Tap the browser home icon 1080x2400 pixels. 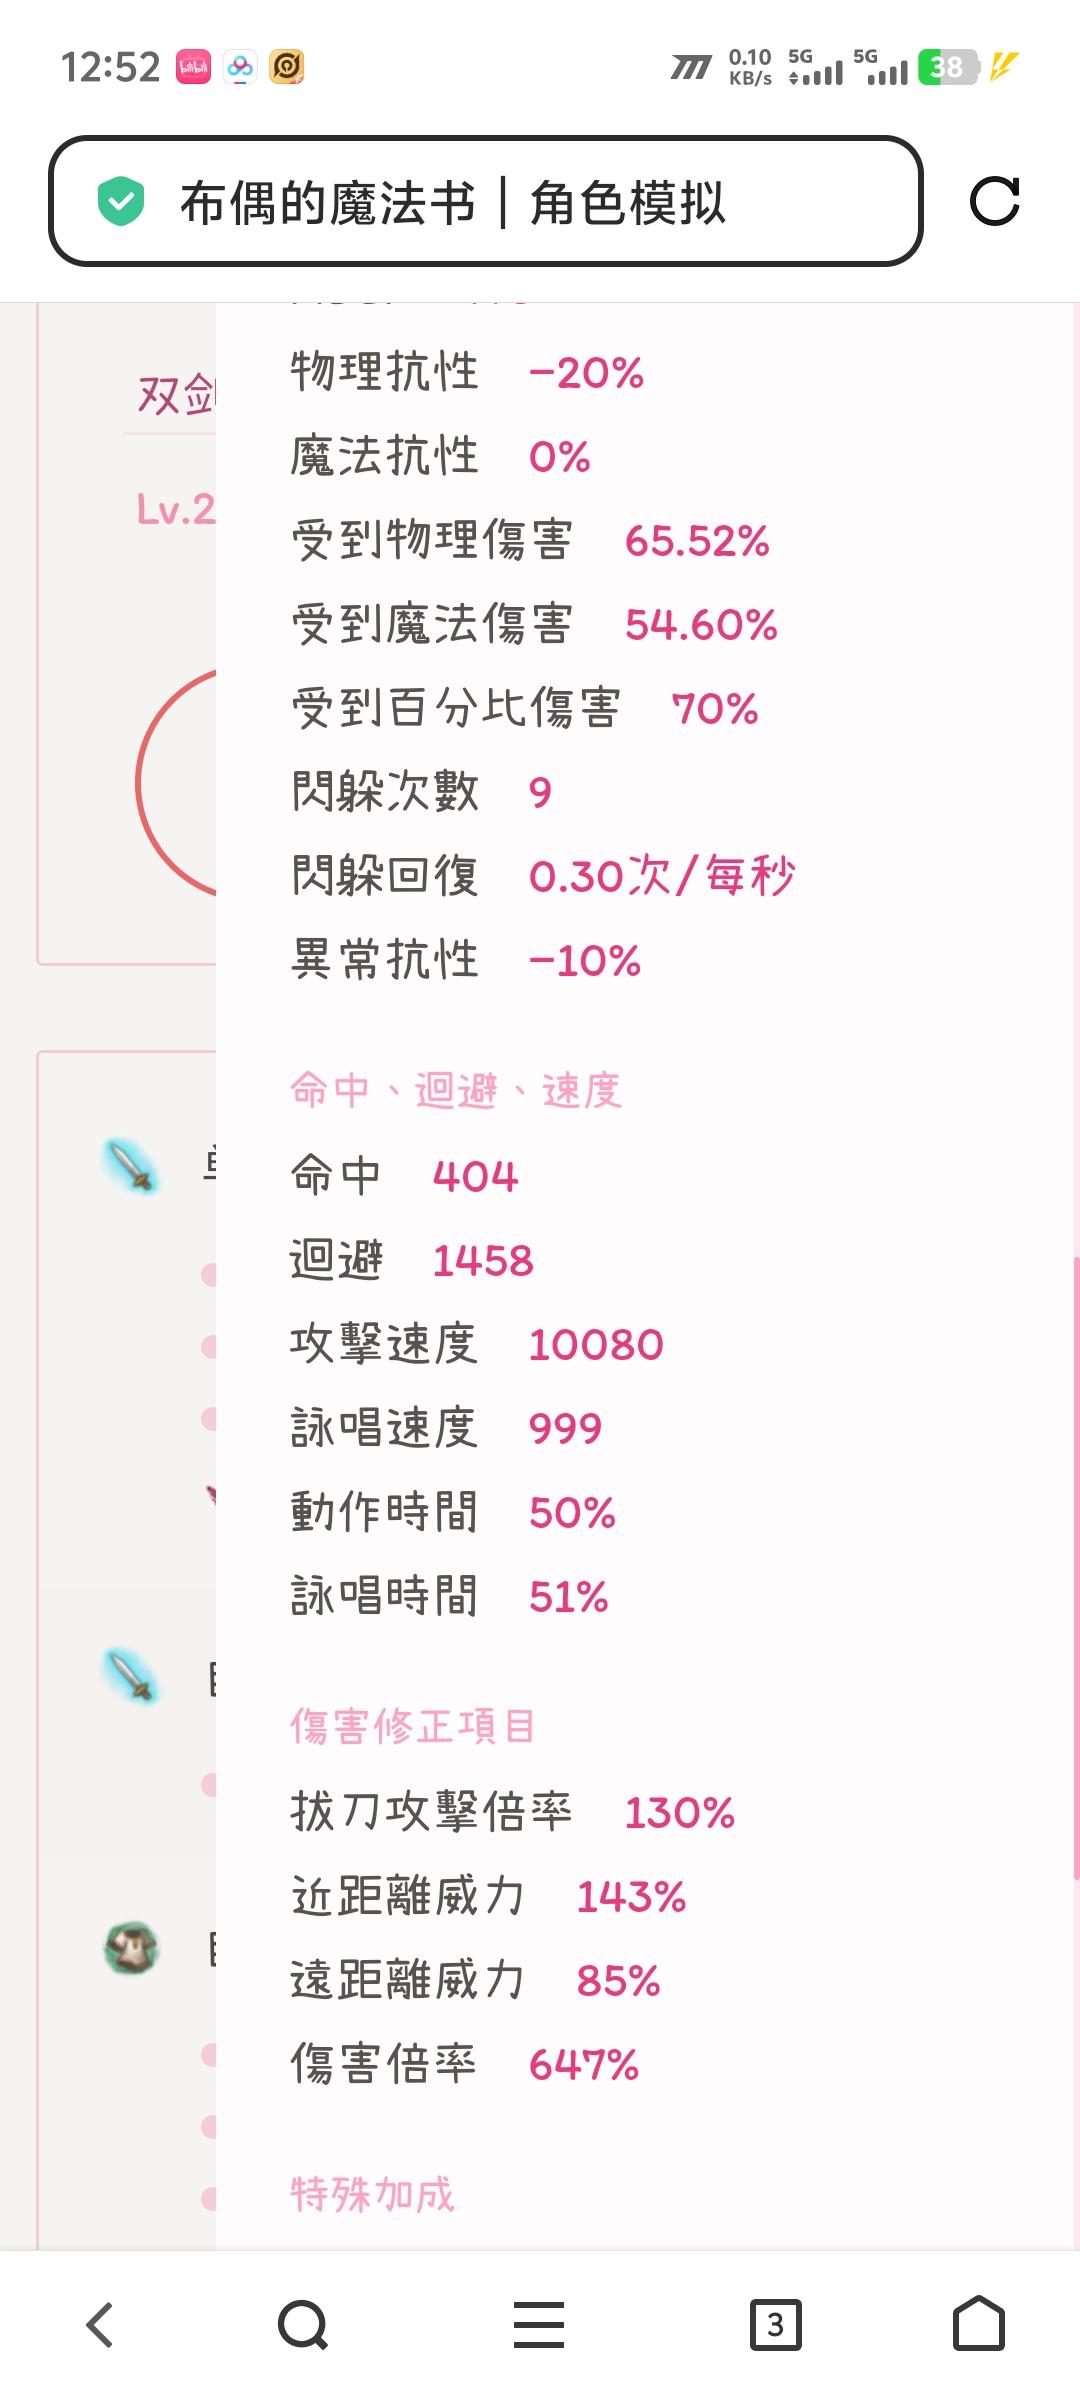coord(978,2323)
